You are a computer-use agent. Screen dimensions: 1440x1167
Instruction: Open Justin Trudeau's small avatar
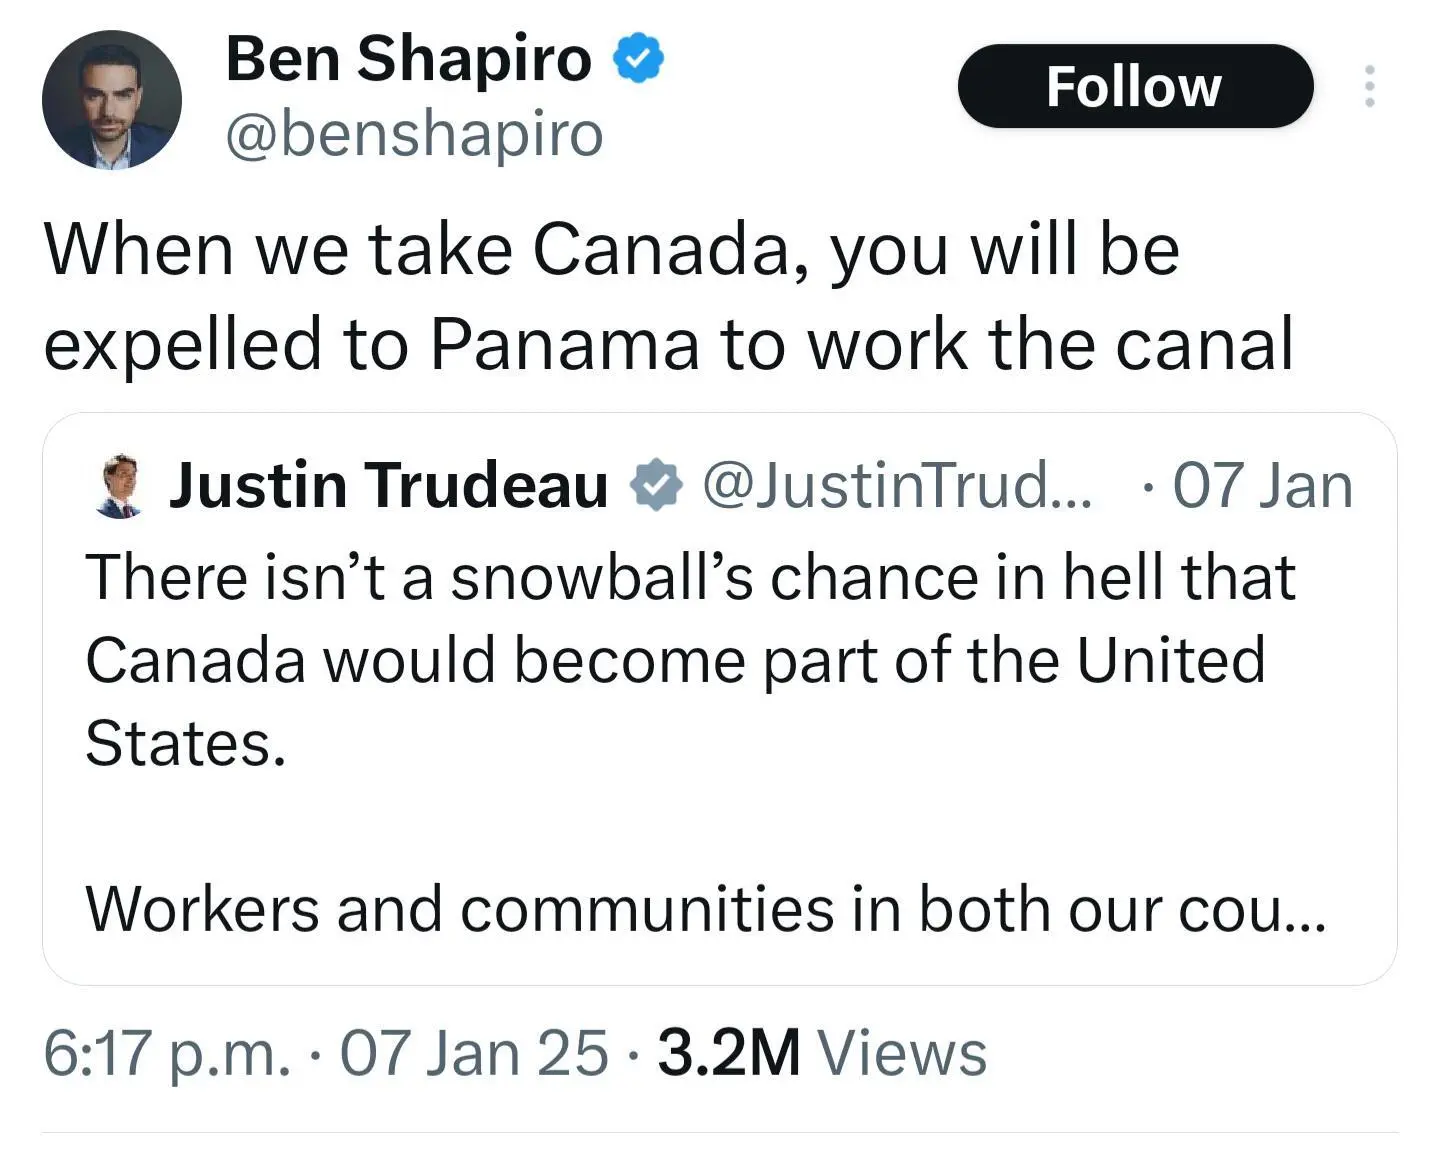click(x=121, y=486)
